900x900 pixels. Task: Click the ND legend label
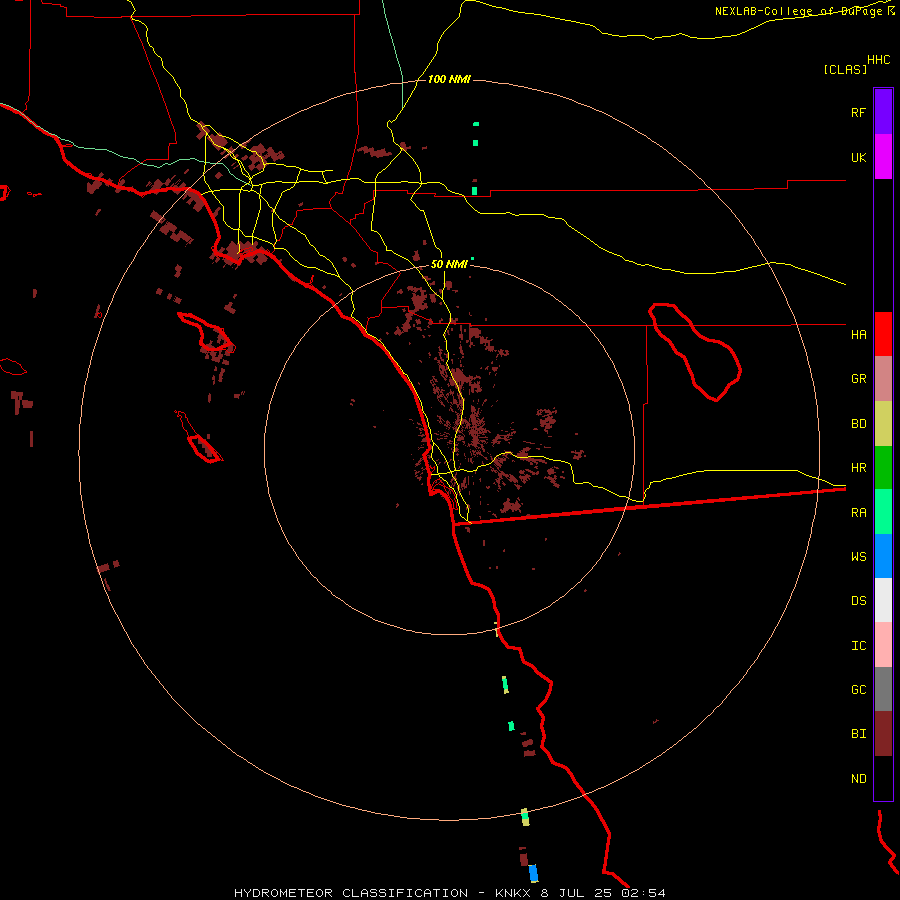(858, 779)
